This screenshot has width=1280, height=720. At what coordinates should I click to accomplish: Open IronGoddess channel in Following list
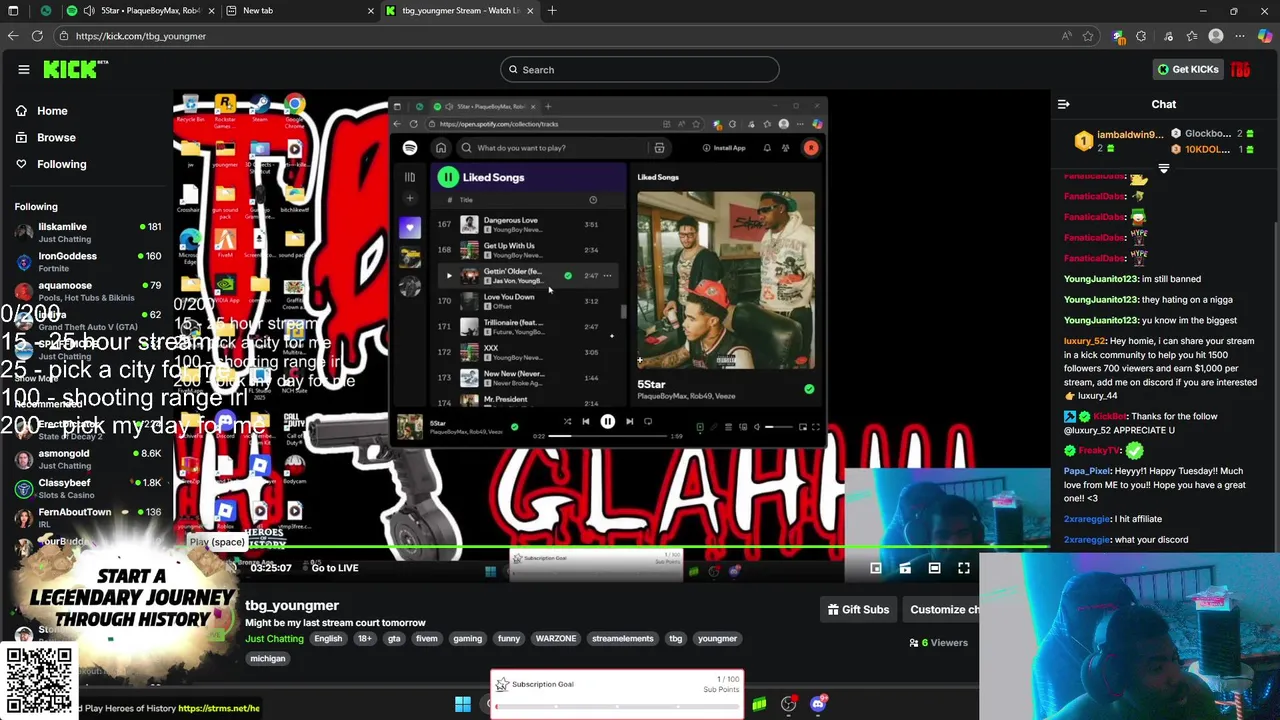point(88,262)
